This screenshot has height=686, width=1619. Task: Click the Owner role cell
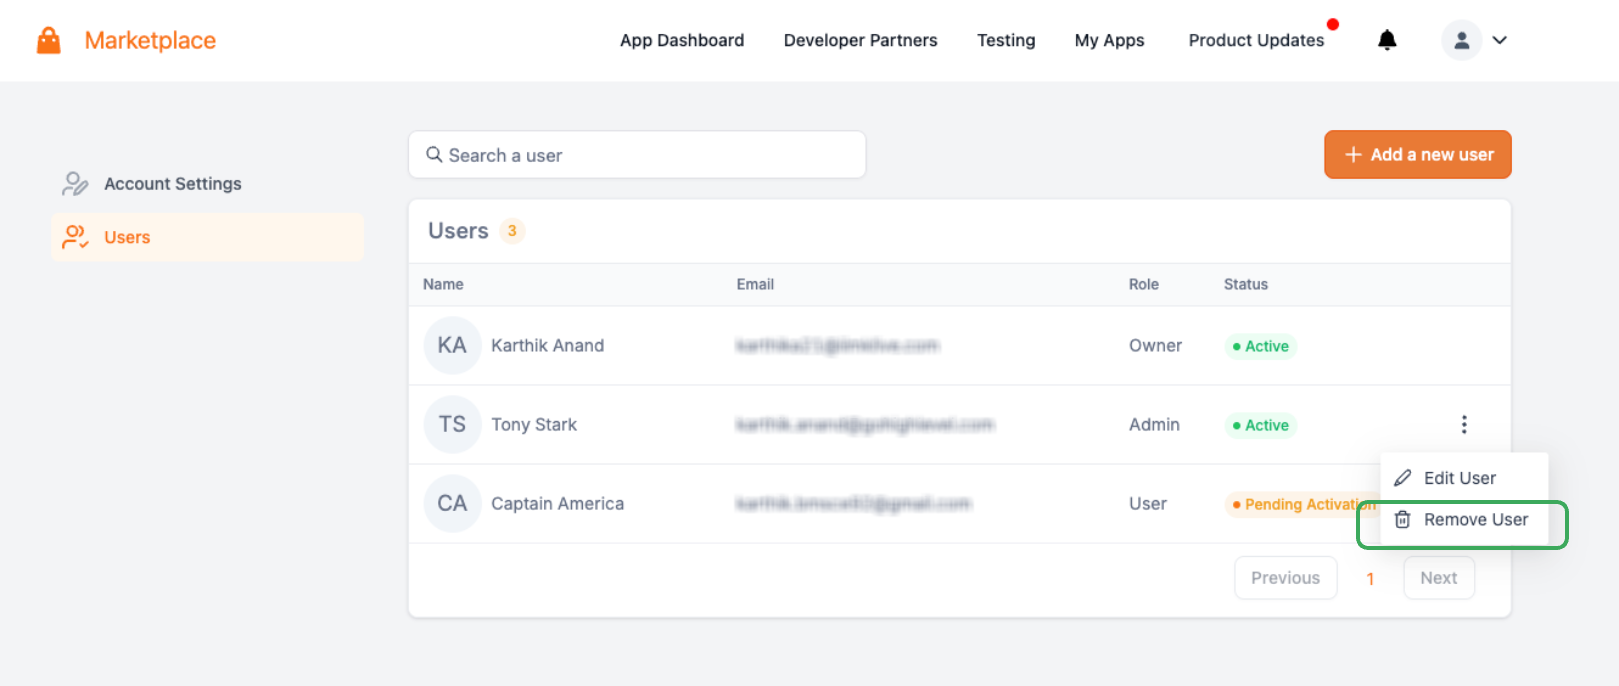1155,345
